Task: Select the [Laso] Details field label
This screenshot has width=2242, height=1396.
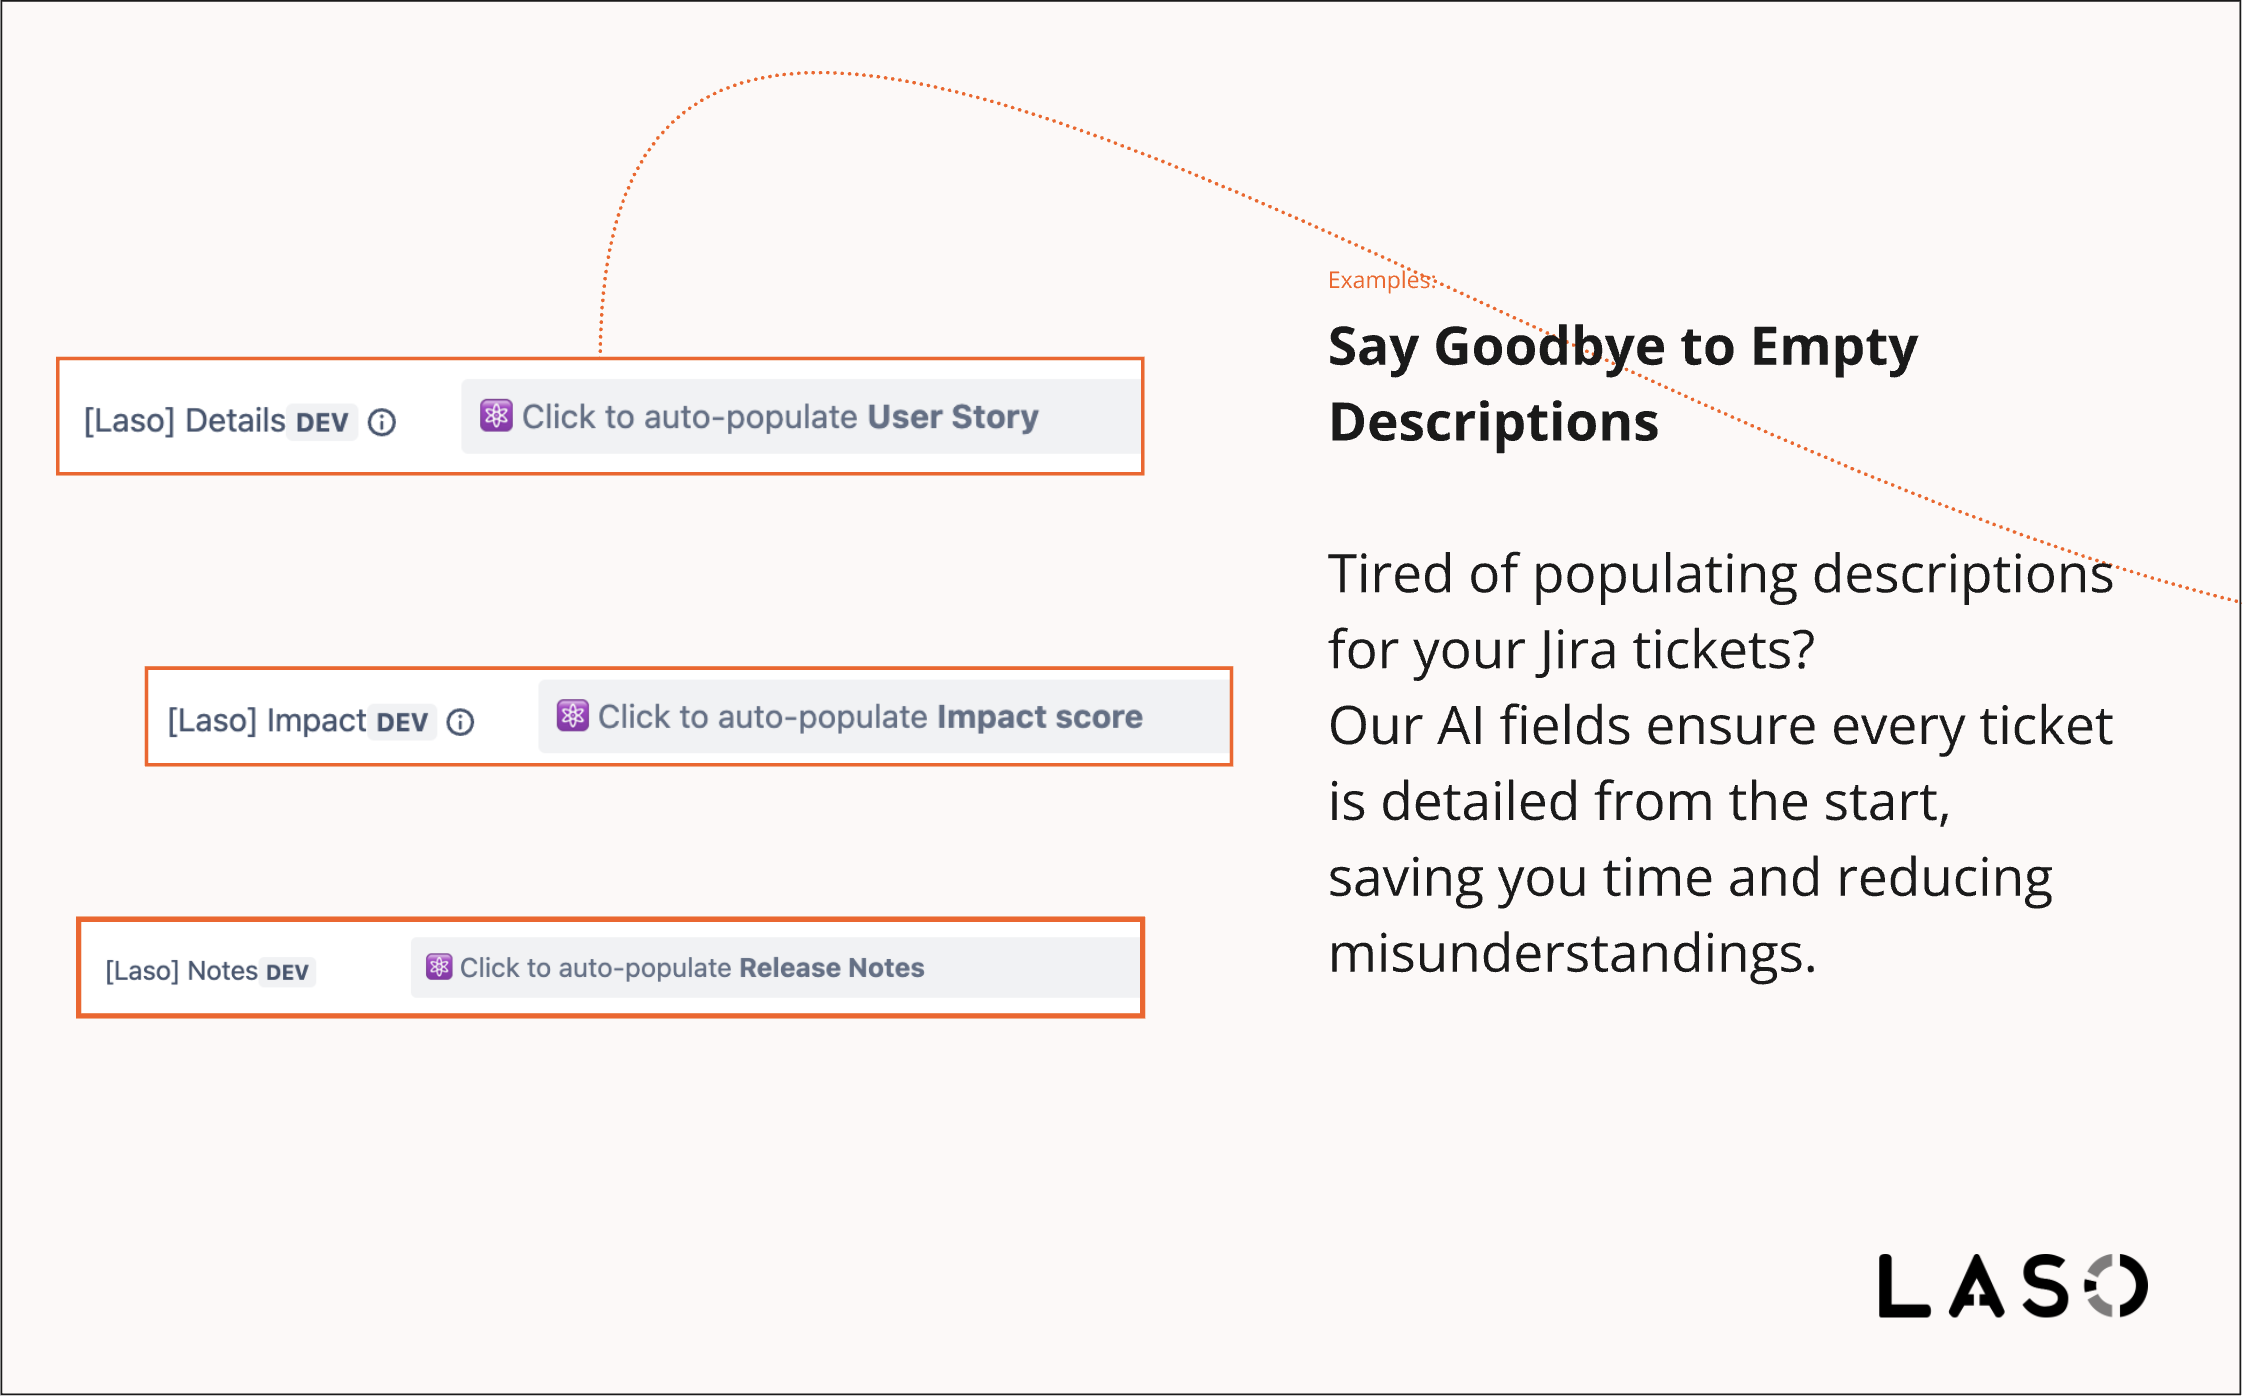Action: point(185,421)
